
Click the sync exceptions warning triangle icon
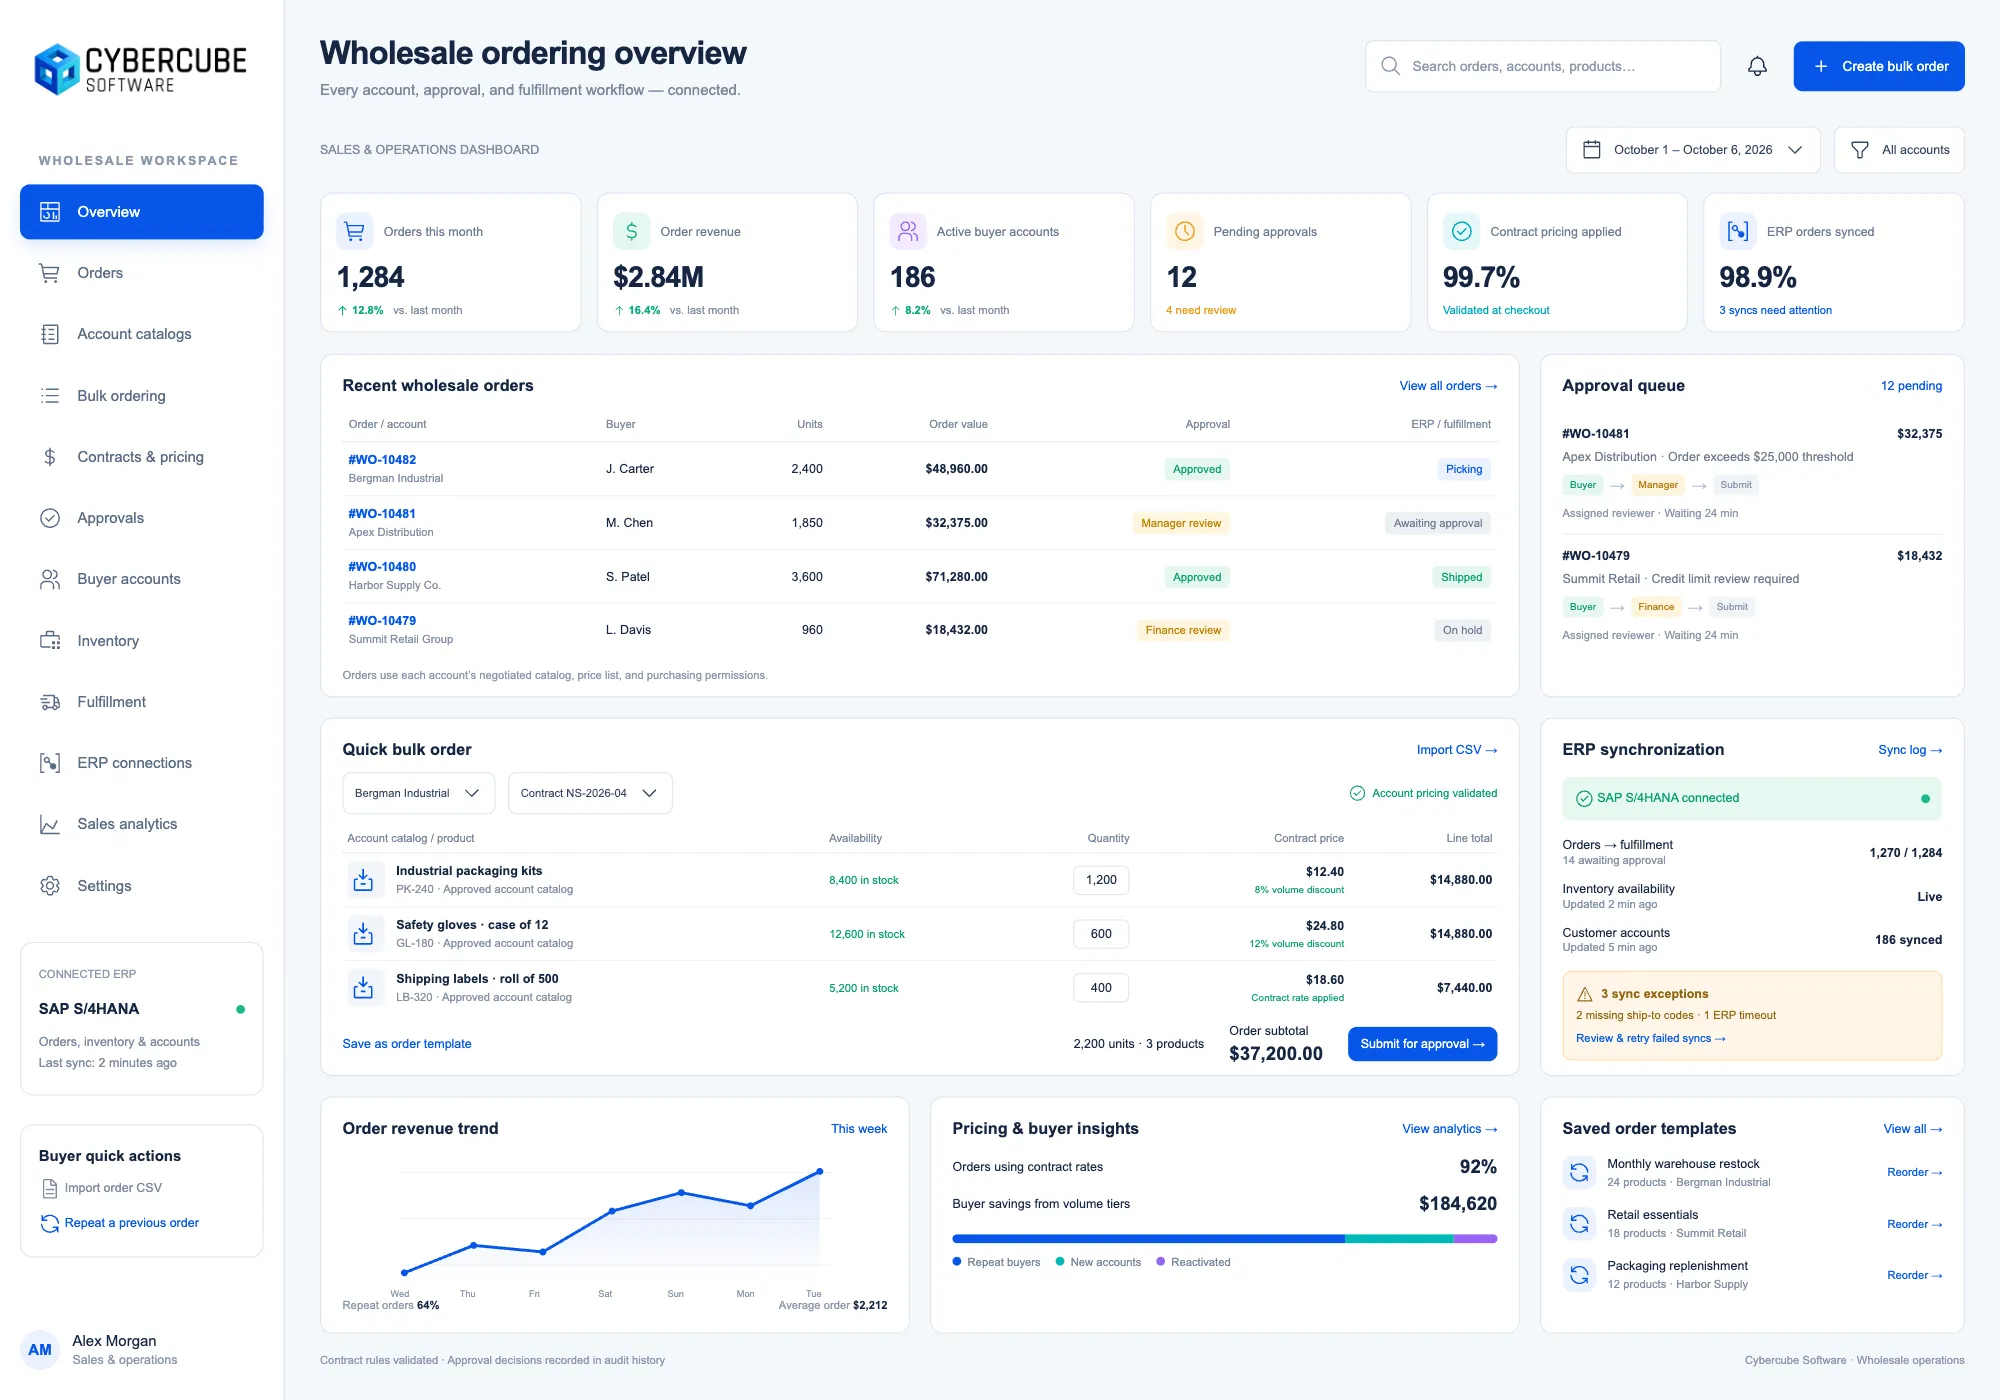click(1585, 994)
